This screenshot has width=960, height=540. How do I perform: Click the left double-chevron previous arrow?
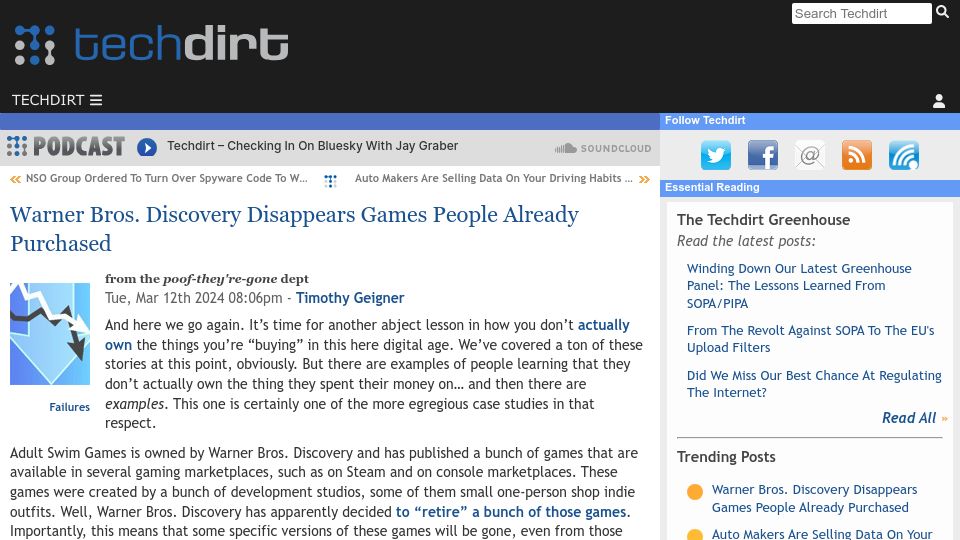tap(15, 179)
